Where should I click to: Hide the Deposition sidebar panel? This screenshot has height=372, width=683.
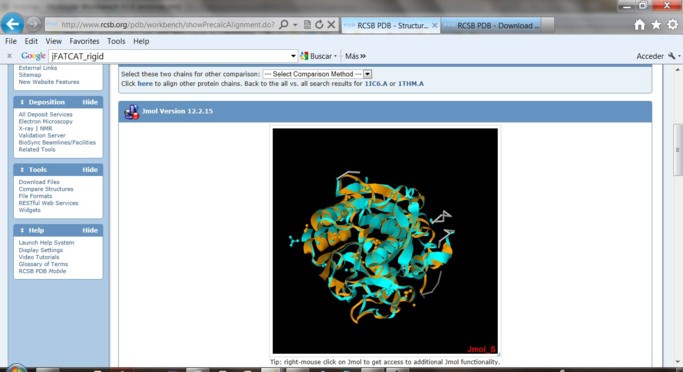coord(90,102)
